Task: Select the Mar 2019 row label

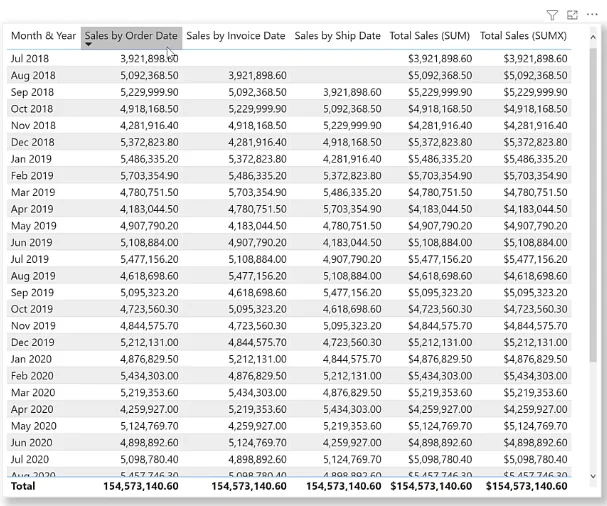Action: coord(33,192)
